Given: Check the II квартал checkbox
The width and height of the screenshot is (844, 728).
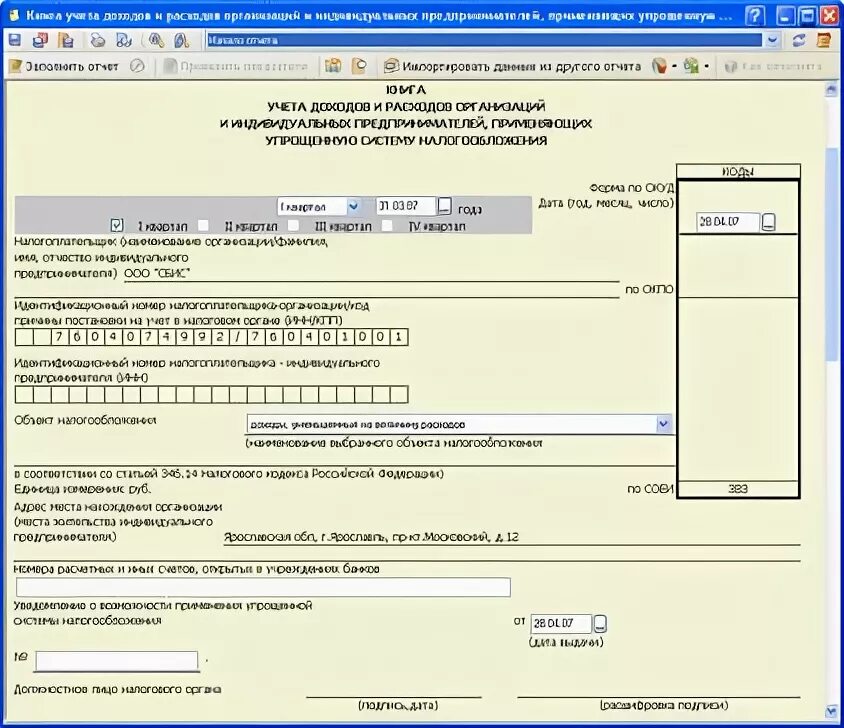Looking at the screenshot, I should point(203,225).
